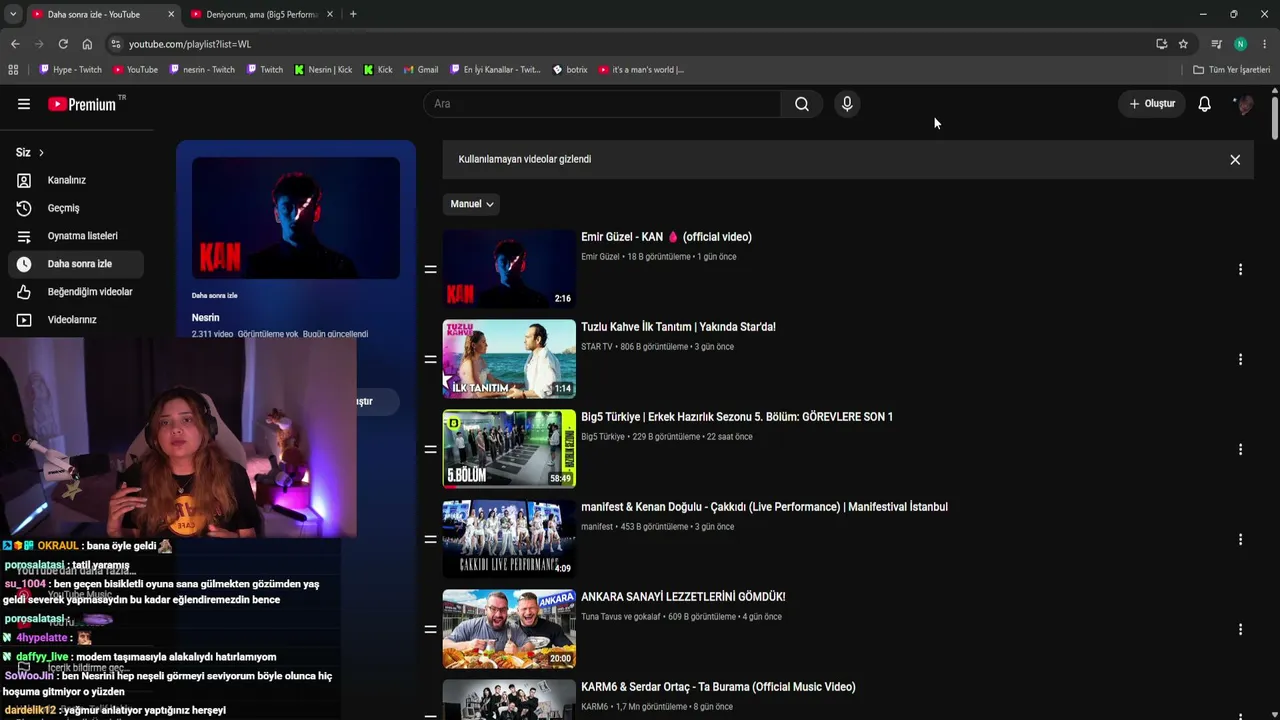Grab reorder handle of manifest Çakkıdı video
Image resolution: width=1280 pixels, height=720 pixels.
pos(430,539)
